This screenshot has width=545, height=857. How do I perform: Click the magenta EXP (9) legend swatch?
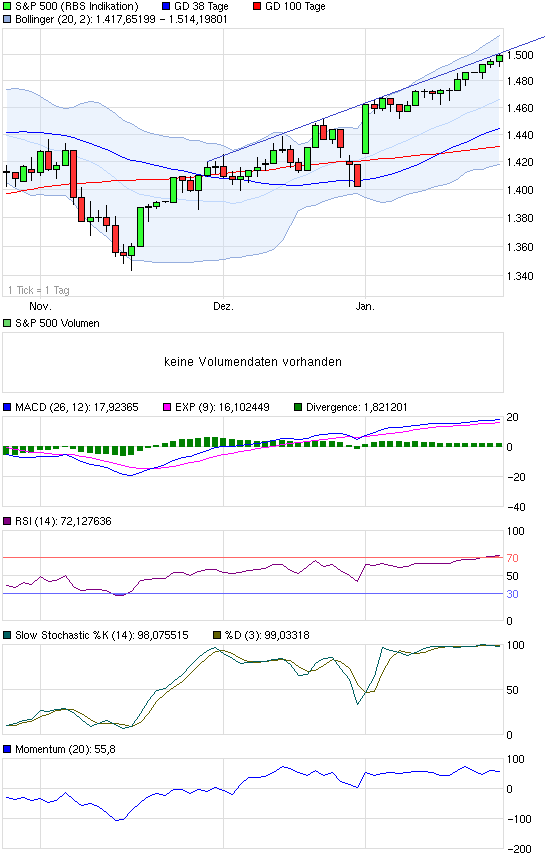[167, 407]
